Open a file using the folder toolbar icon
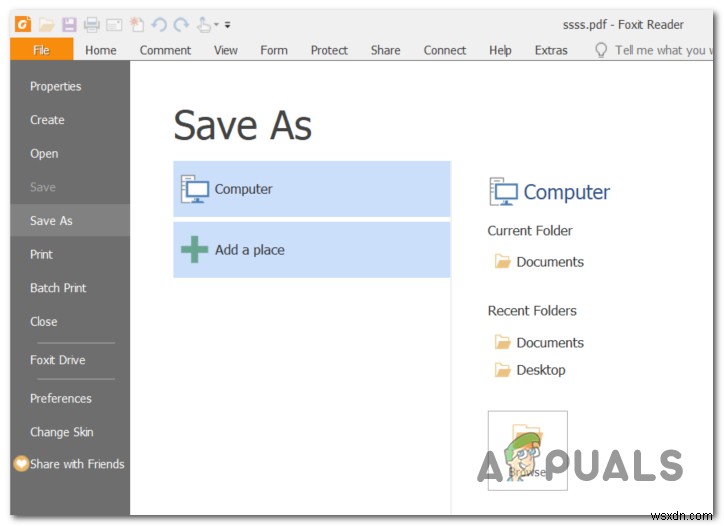Screen dimensions: 724x526 [x=46, y=24]
